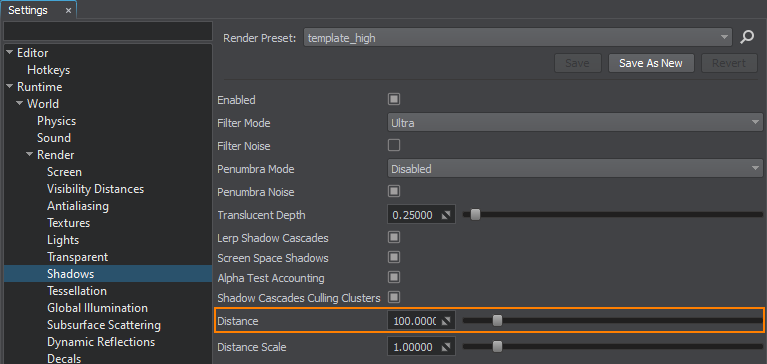Screen dimensions: 767x364
Task: Toggle the Enabled checkbox
Action: tap(394, 100)
